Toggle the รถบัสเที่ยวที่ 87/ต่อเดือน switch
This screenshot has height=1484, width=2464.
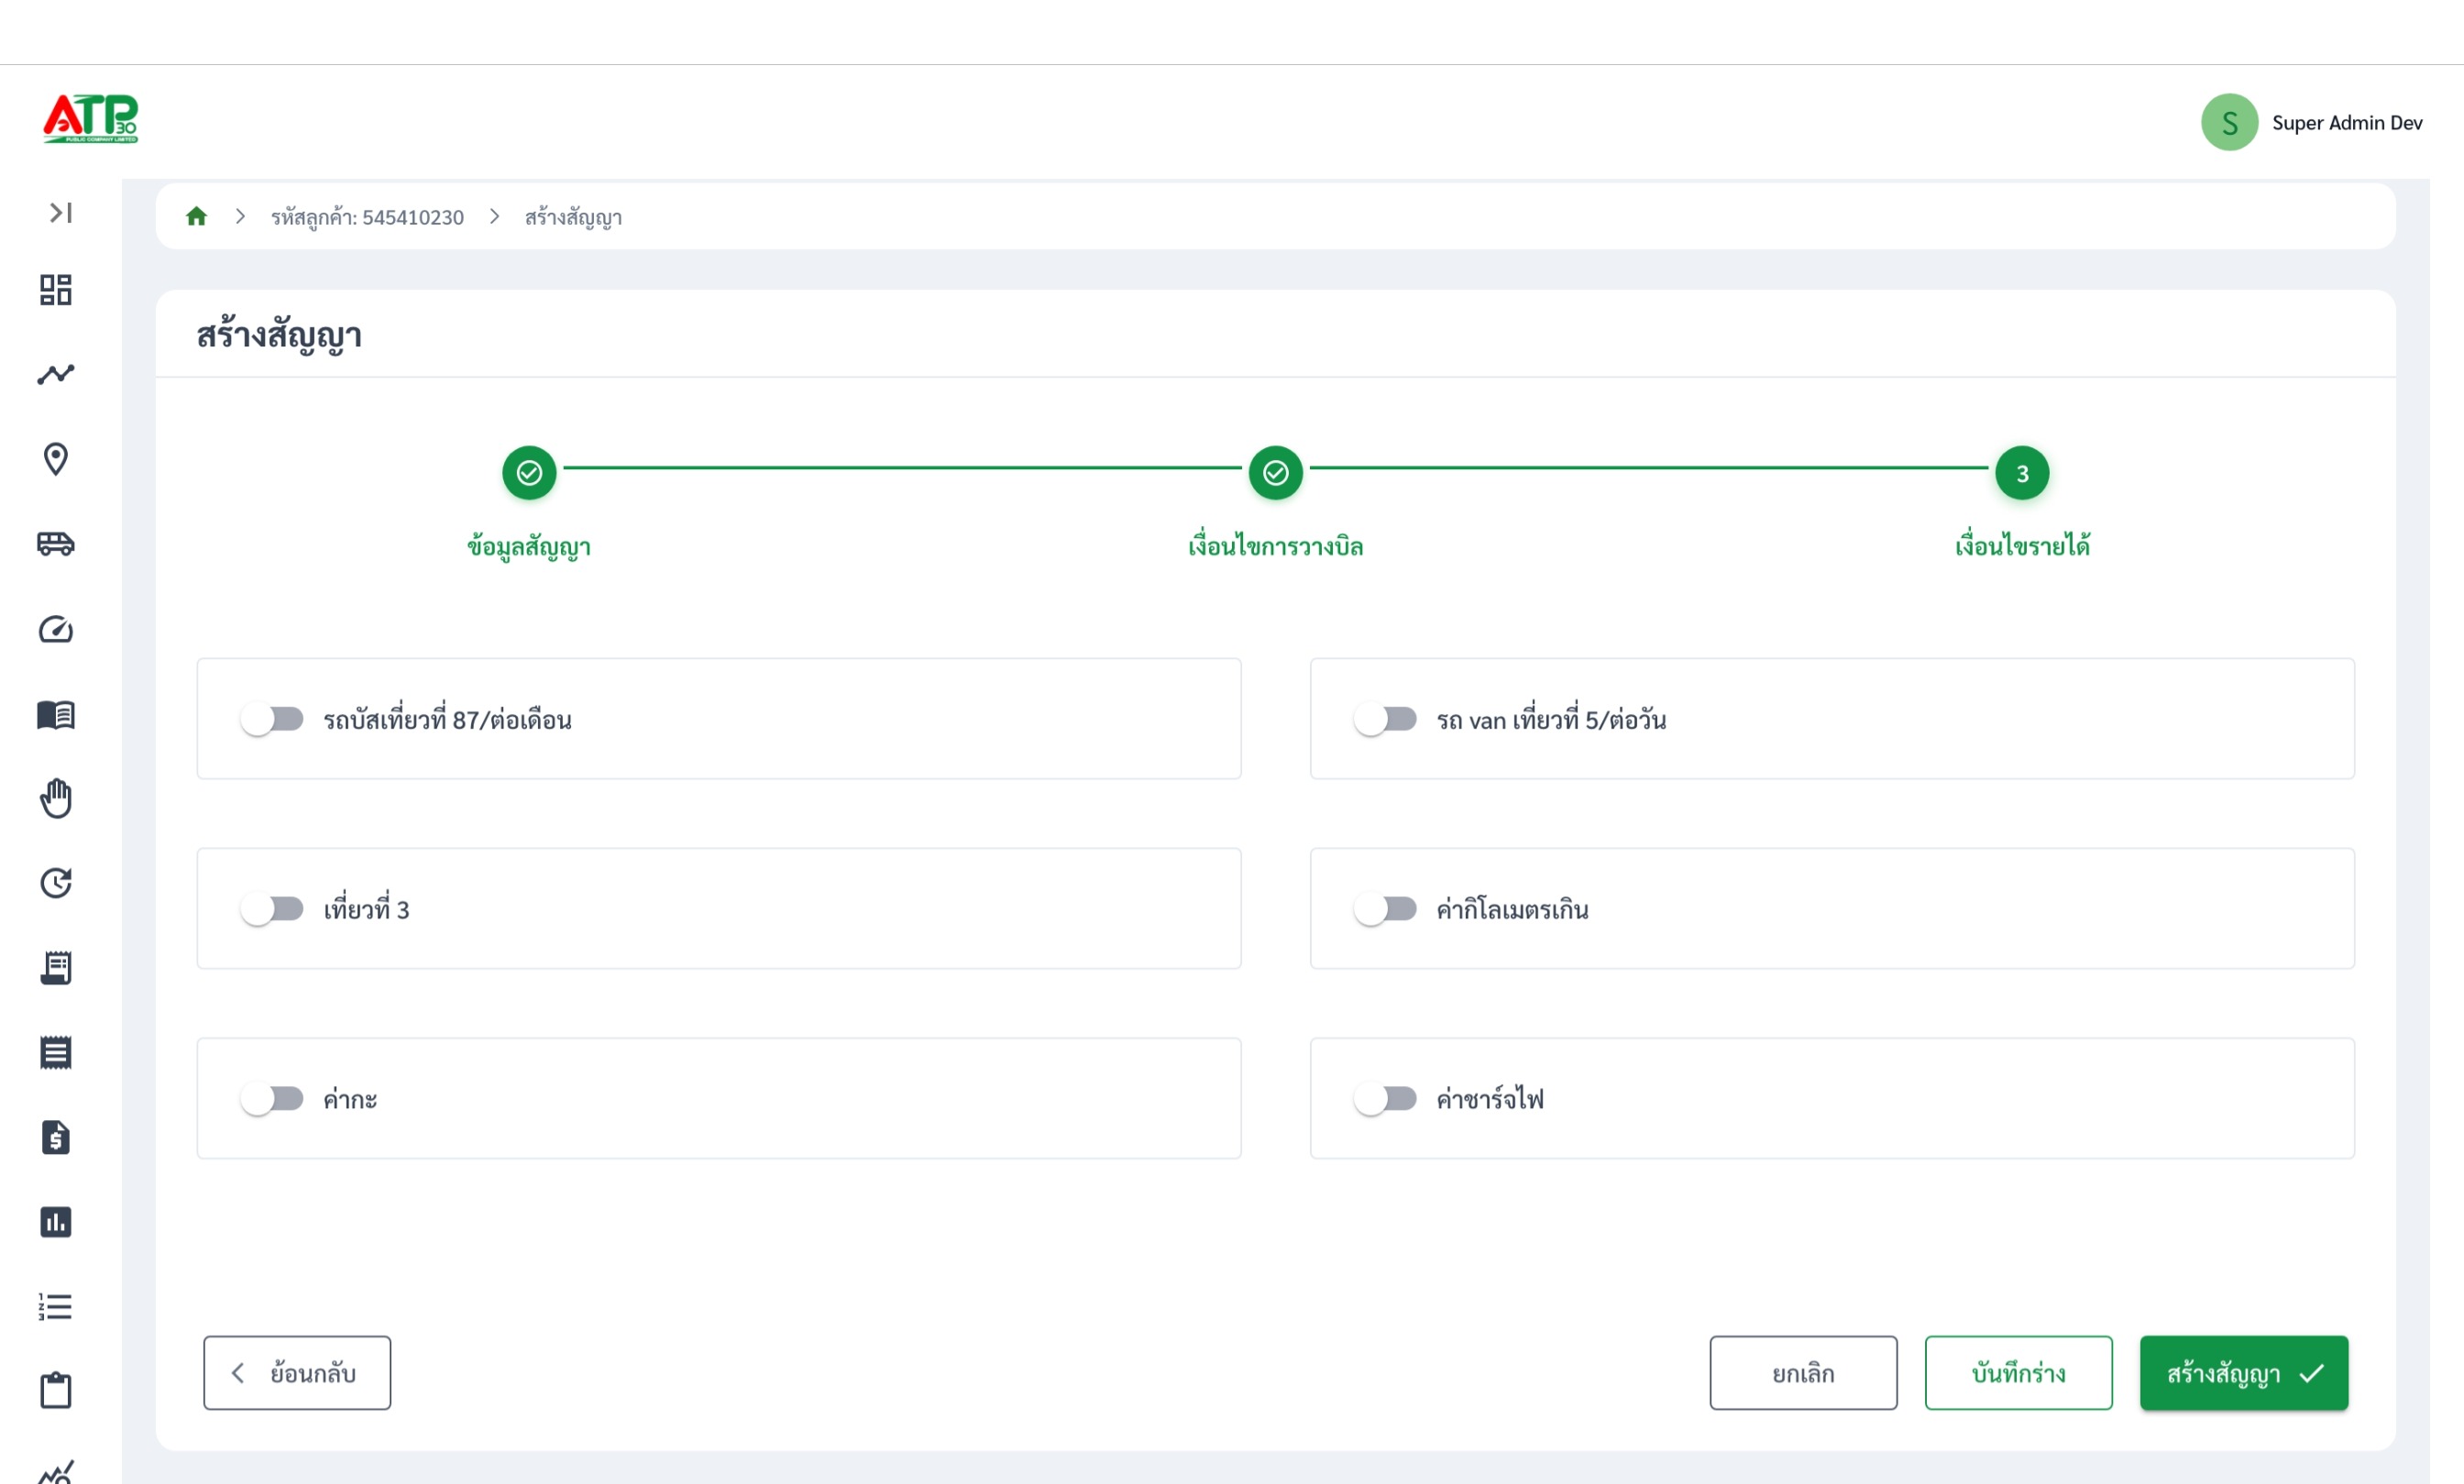click(x=271, y=719)
